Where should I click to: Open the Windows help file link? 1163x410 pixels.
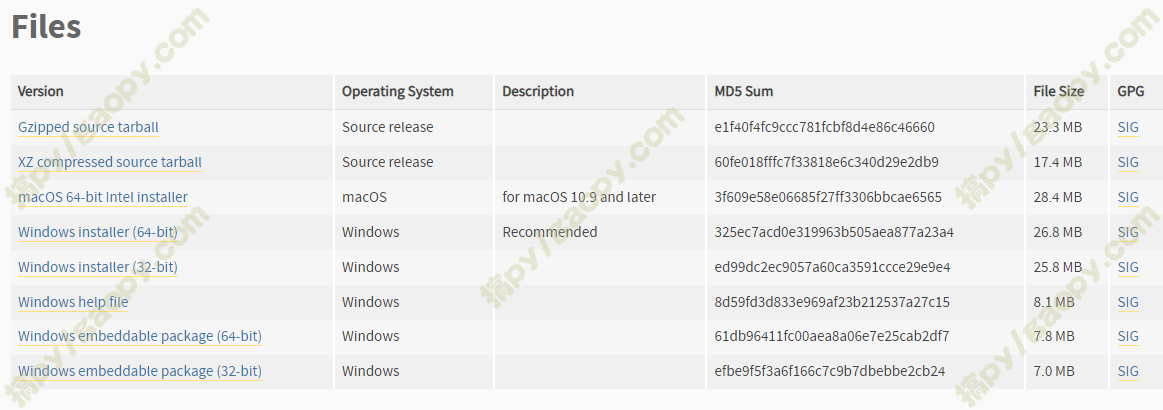[x=73, y=302]
